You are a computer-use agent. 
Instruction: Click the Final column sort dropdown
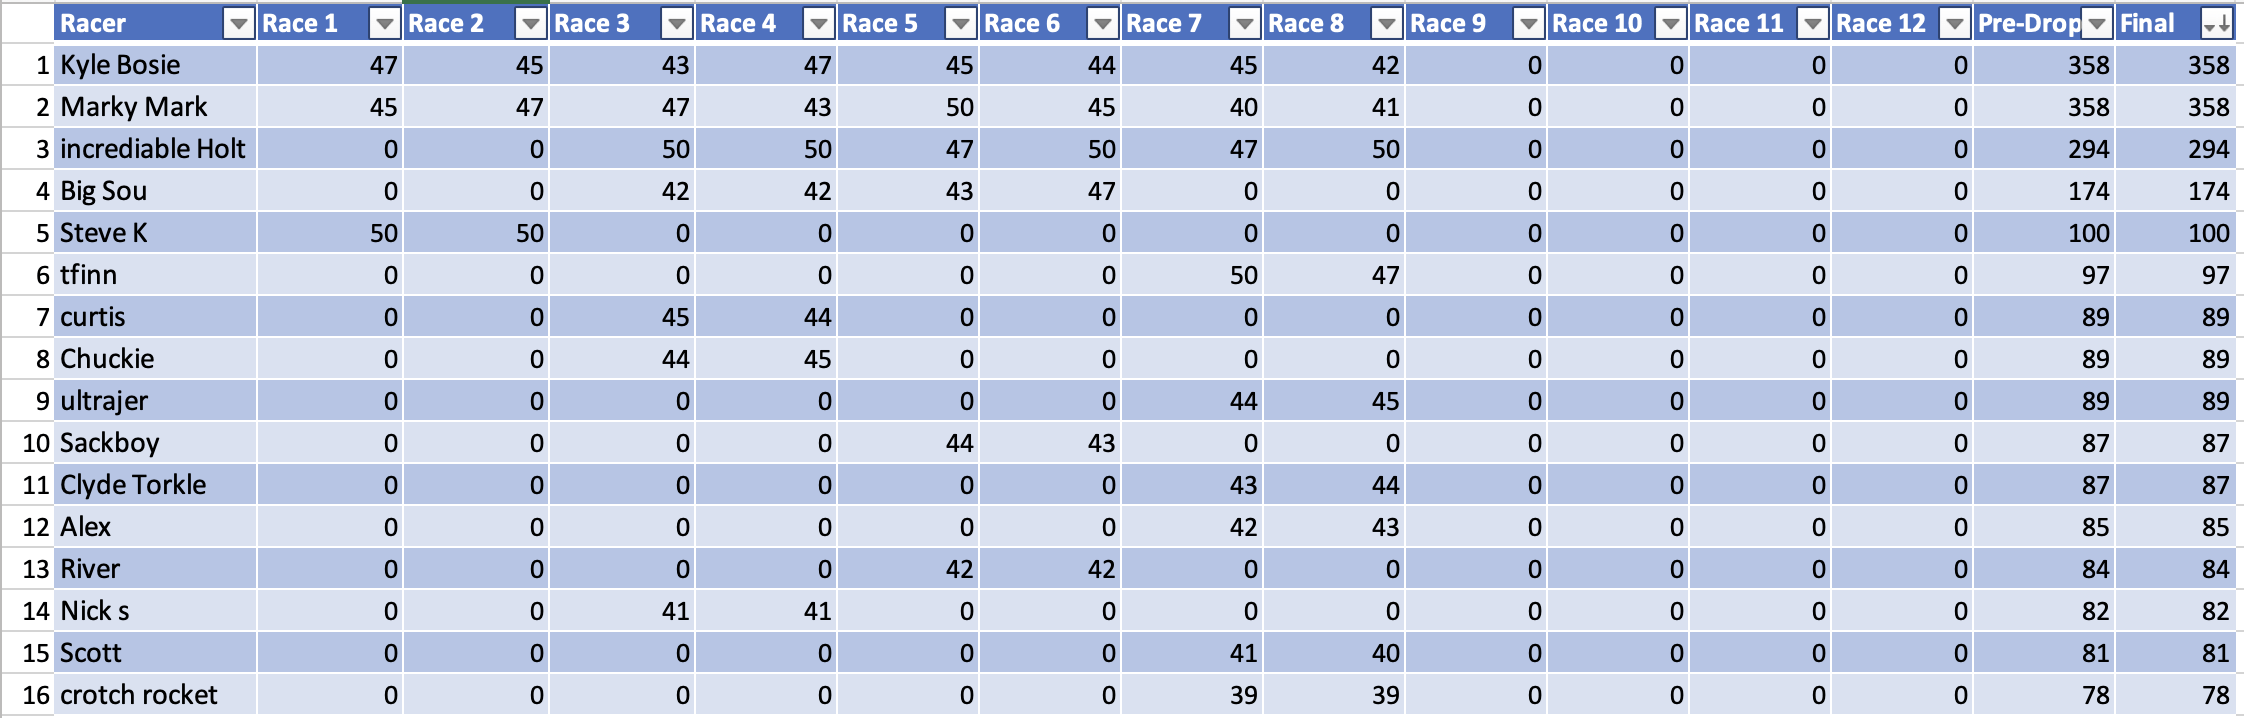click(2216, 24)
